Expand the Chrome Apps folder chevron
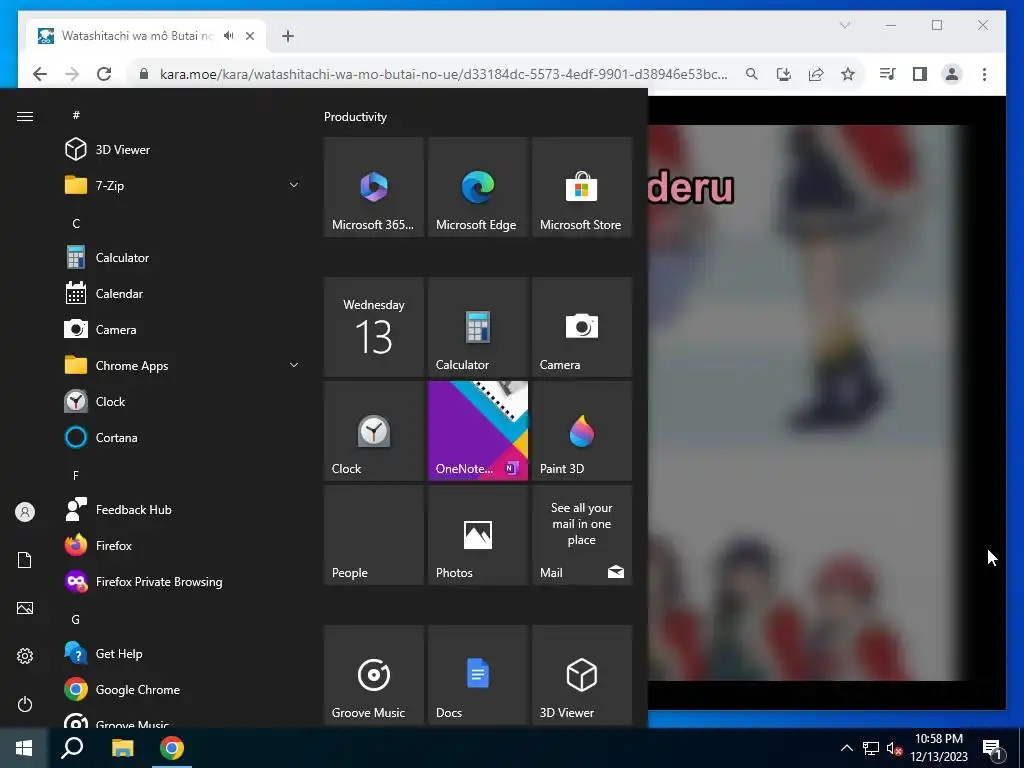This screenshot has height=768, width=1024. click(x=294, y=365)
